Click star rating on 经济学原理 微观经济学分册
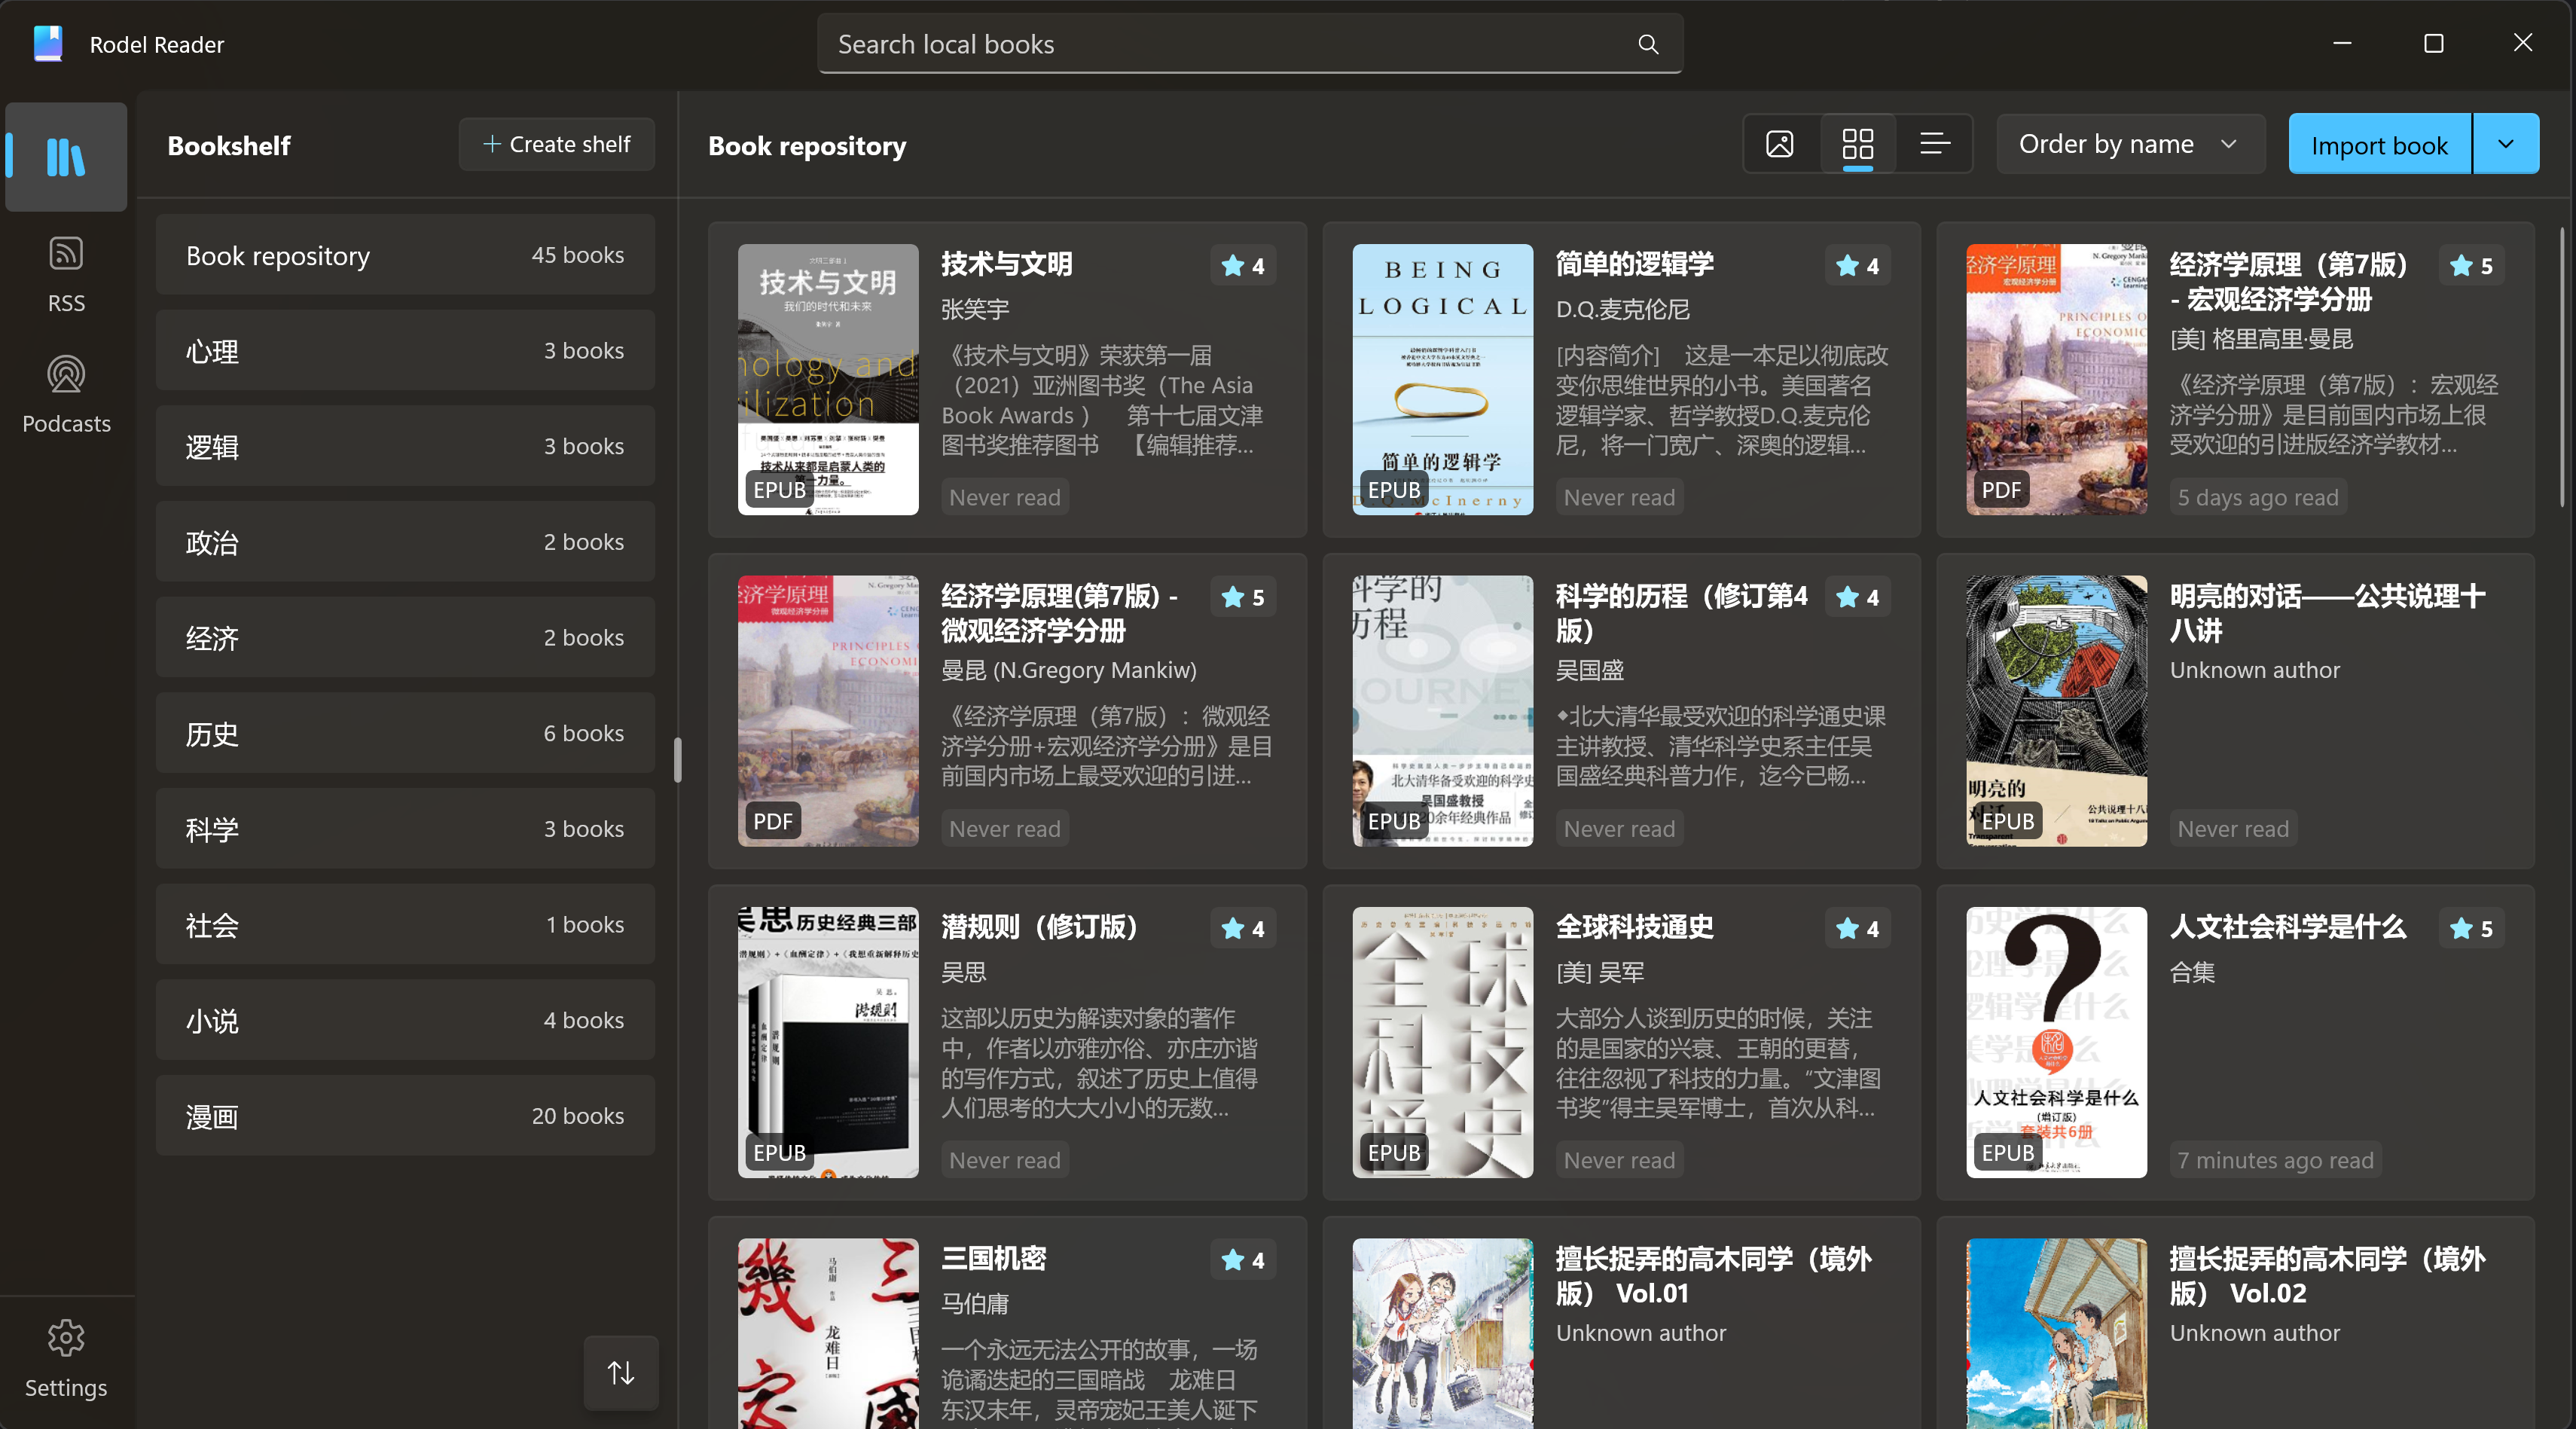 pos(1243,597)
